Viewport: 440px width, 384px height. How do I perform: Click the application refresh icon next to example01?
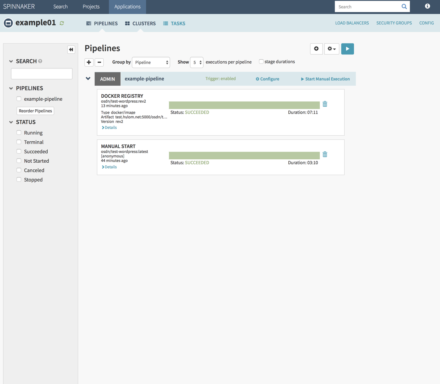tap(62, 23)
